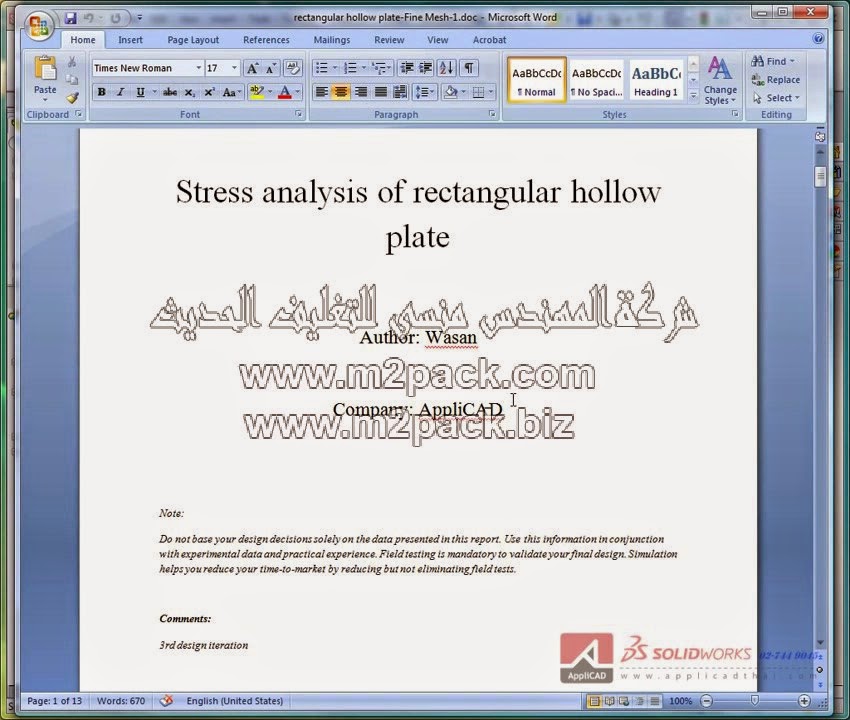Click the vertical scrollbar thumb
850x720 pixels.
tap(820, 177)
